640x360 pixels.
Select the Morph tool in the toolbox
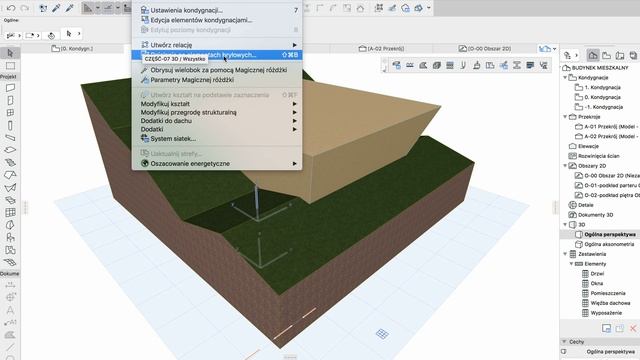click(10, 225)
